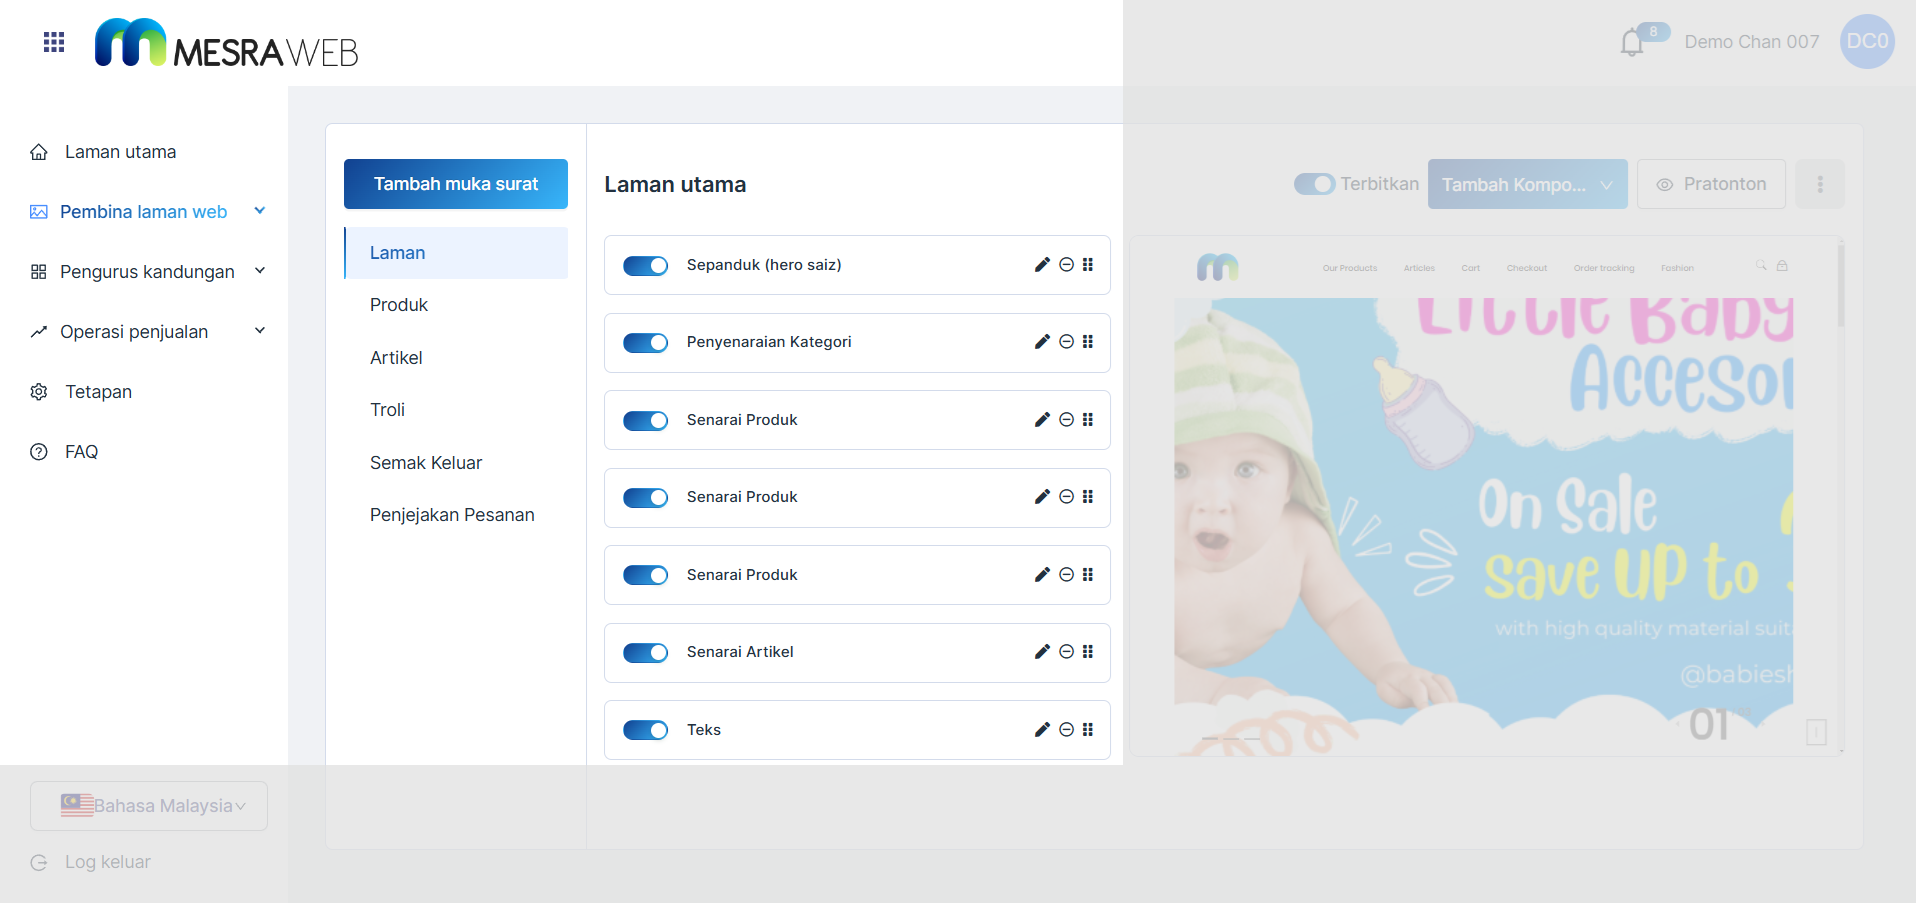Viewport: 1916px width, 903px height.
Task: Edit the Sepanduk (hero saiz) component
Action: [1041, 265]
